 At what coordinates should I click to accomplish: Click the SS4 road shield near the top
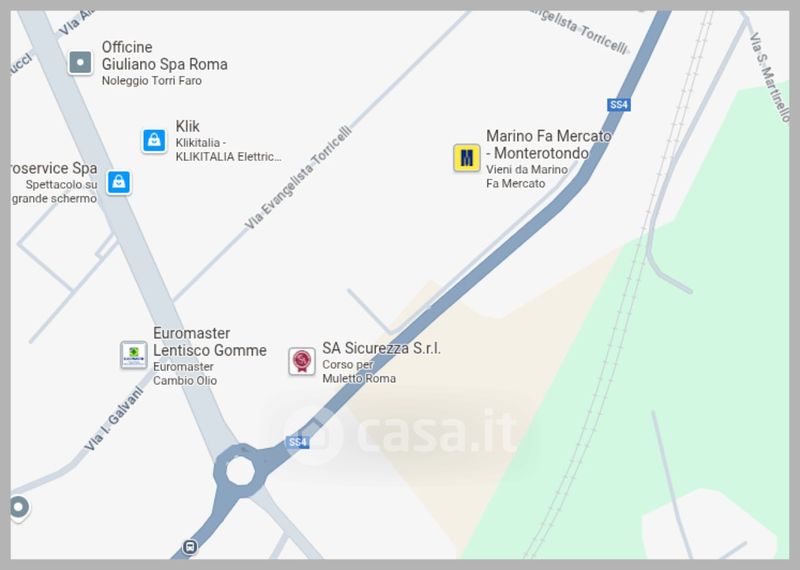click(x=618, y=105)
